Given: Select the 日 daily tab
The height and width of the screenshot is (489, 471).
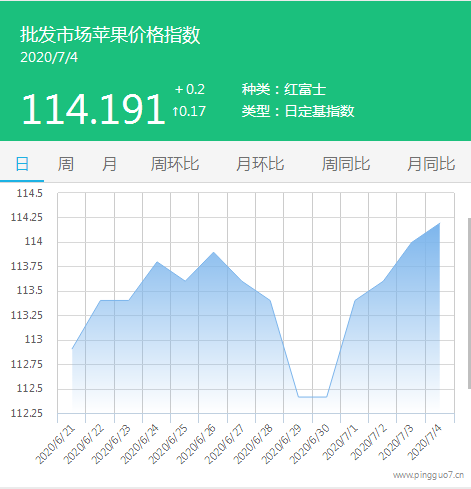Looking at the screenshot, I should point(22,164).
